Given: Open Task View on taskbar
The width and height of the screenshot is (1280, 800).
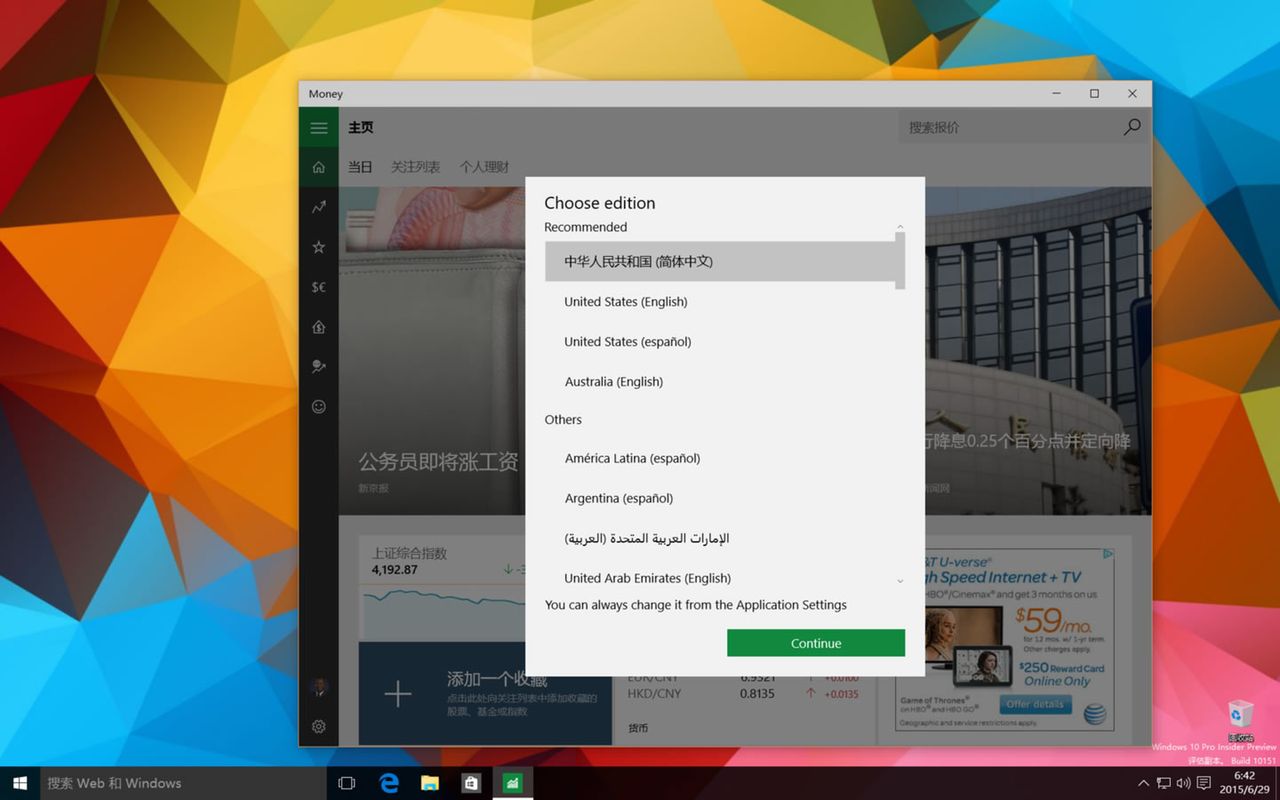Looking at the screenshot, I should click(x=346, y=783).
